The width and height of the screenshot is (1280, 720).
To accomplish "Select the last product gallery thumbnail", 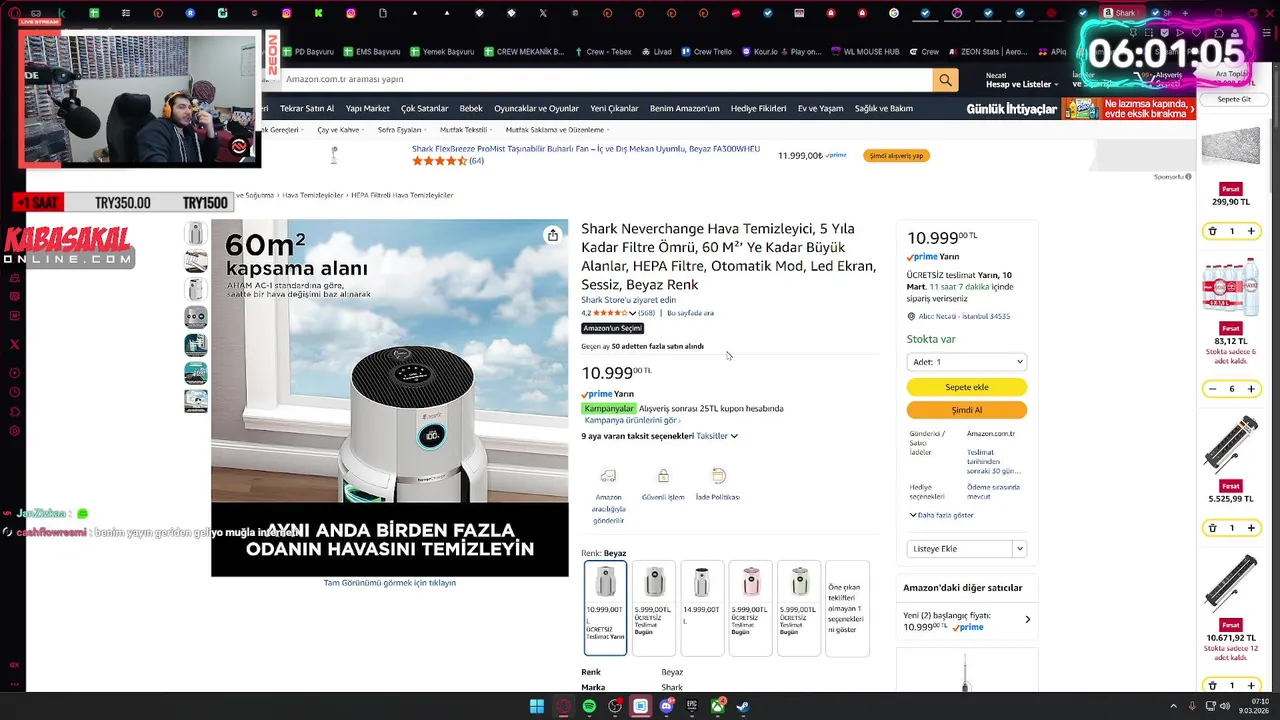I will tap(196, 401).
